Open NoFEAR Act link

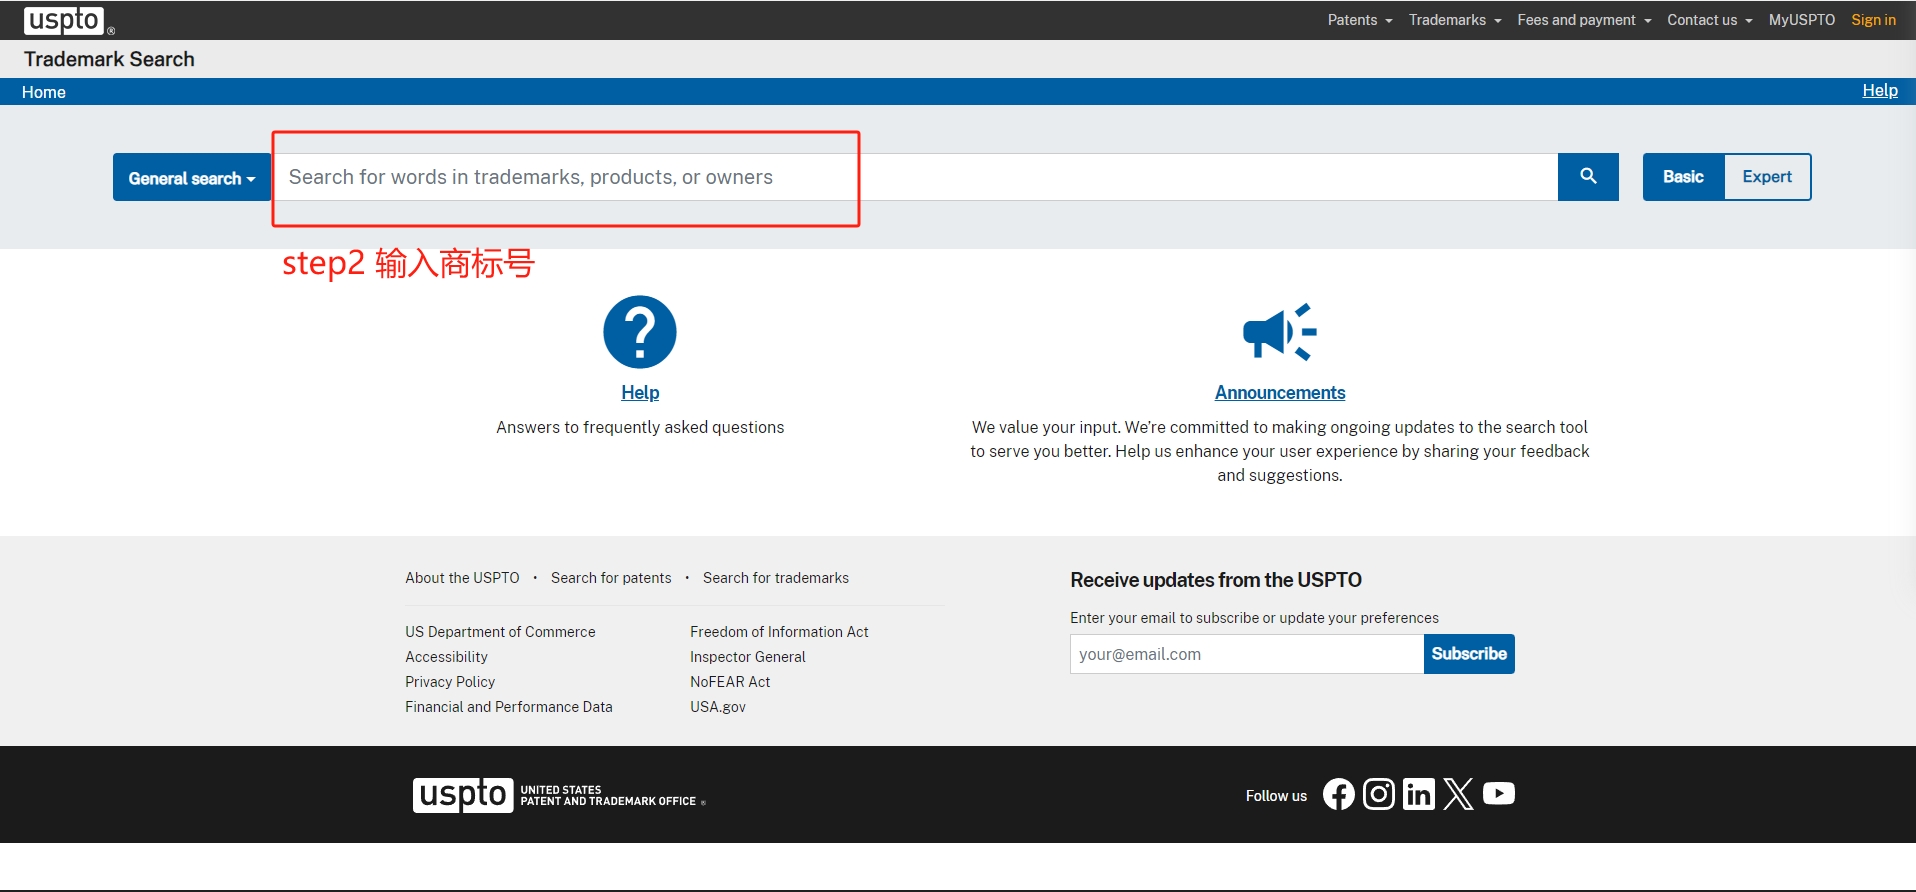pos(730,682)
